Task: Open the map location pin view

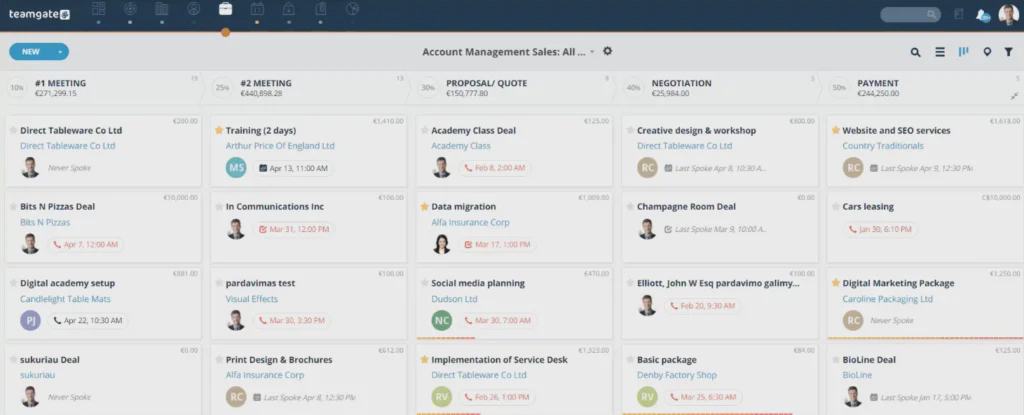Action: (x=987, y=52)
